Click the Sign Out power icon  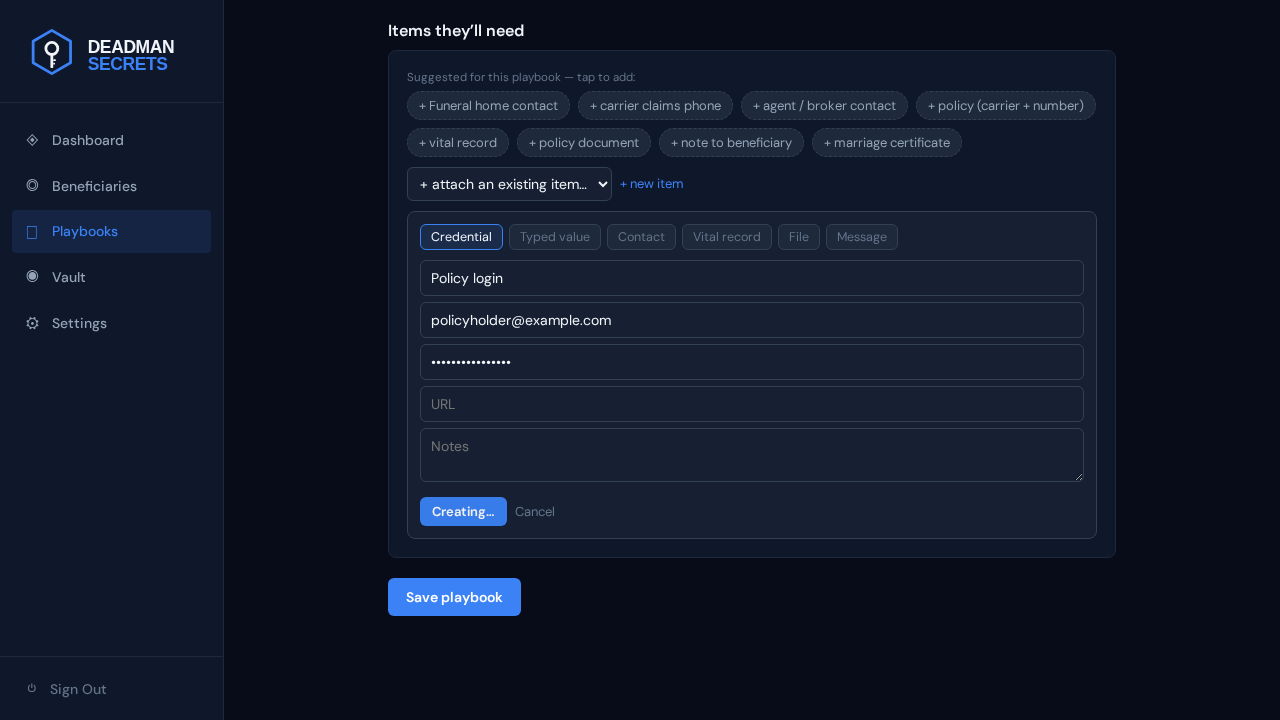(x=32, y=688)
